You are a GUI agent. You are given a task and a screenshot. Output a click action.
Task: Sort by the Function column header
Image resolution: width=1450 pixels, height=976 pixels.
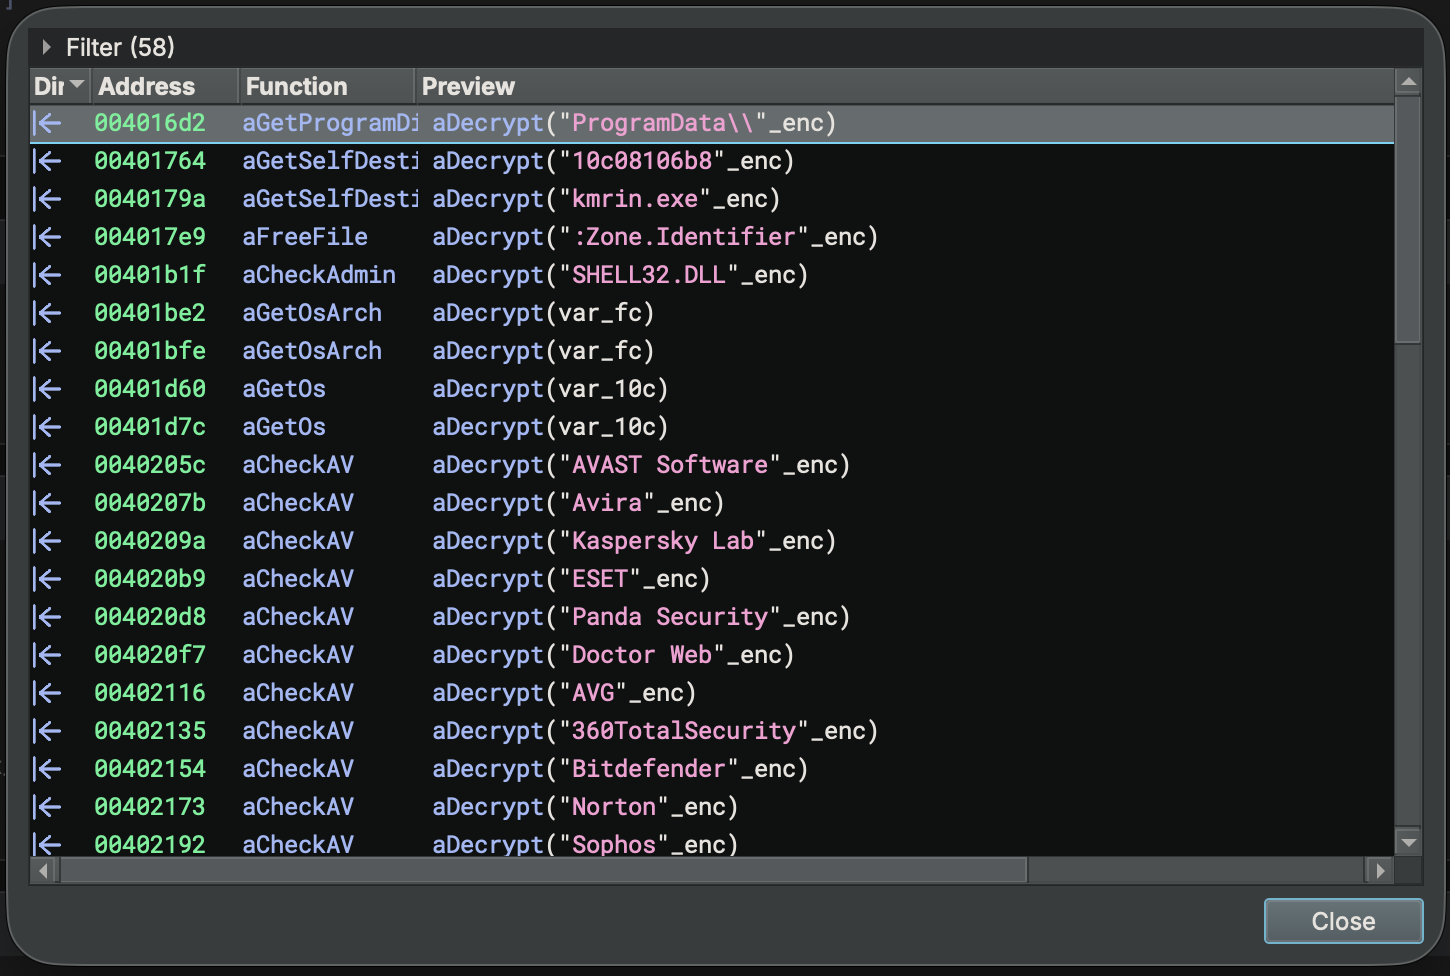pos(297,87)
